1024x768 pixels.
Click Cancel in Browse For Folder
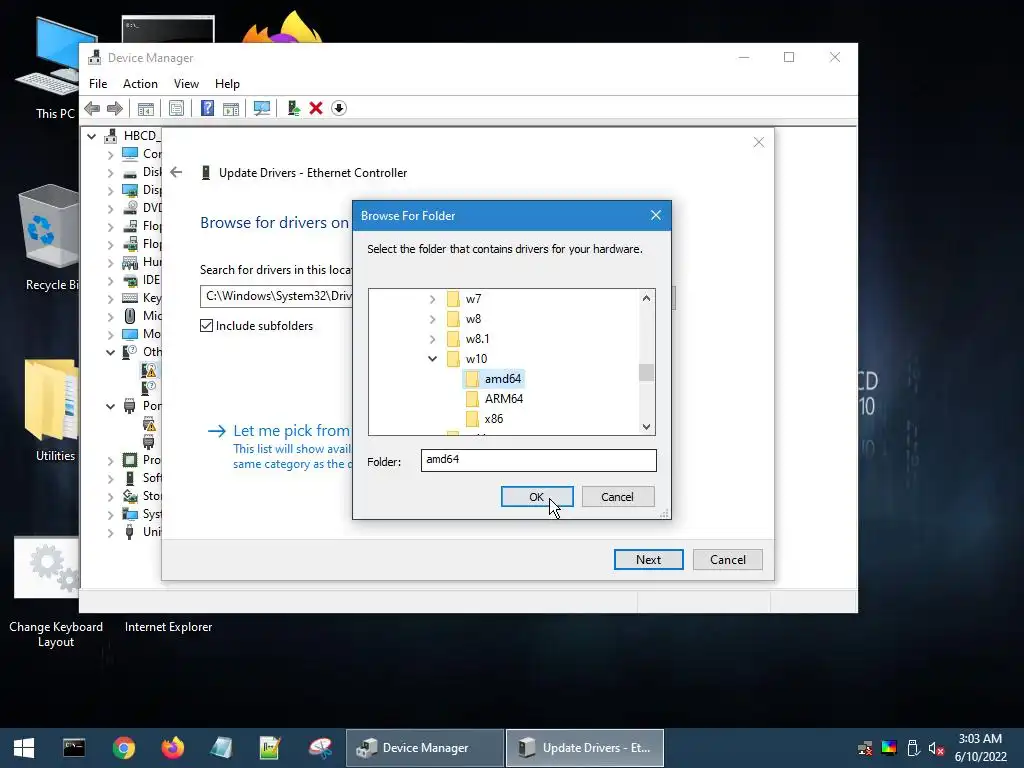[x=618, y=497]
